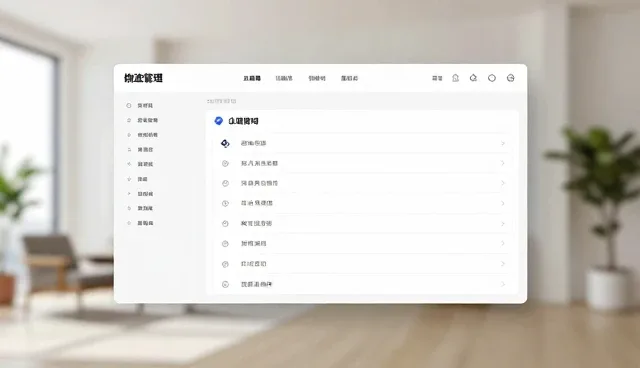Click the sixth sidebar item's icon

pos(129,179)
